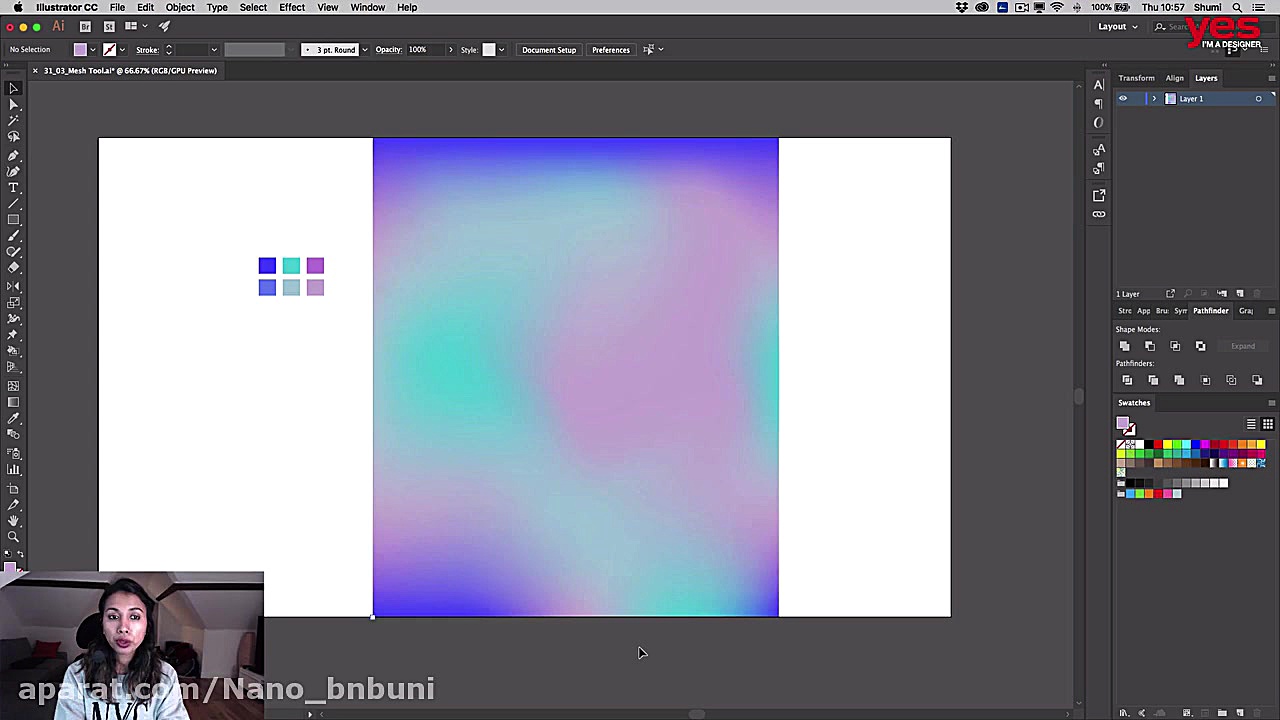Click the Preferences button
Image resolution: width=1280 pixels, height=720 pixels.
(x=611, y=49)
